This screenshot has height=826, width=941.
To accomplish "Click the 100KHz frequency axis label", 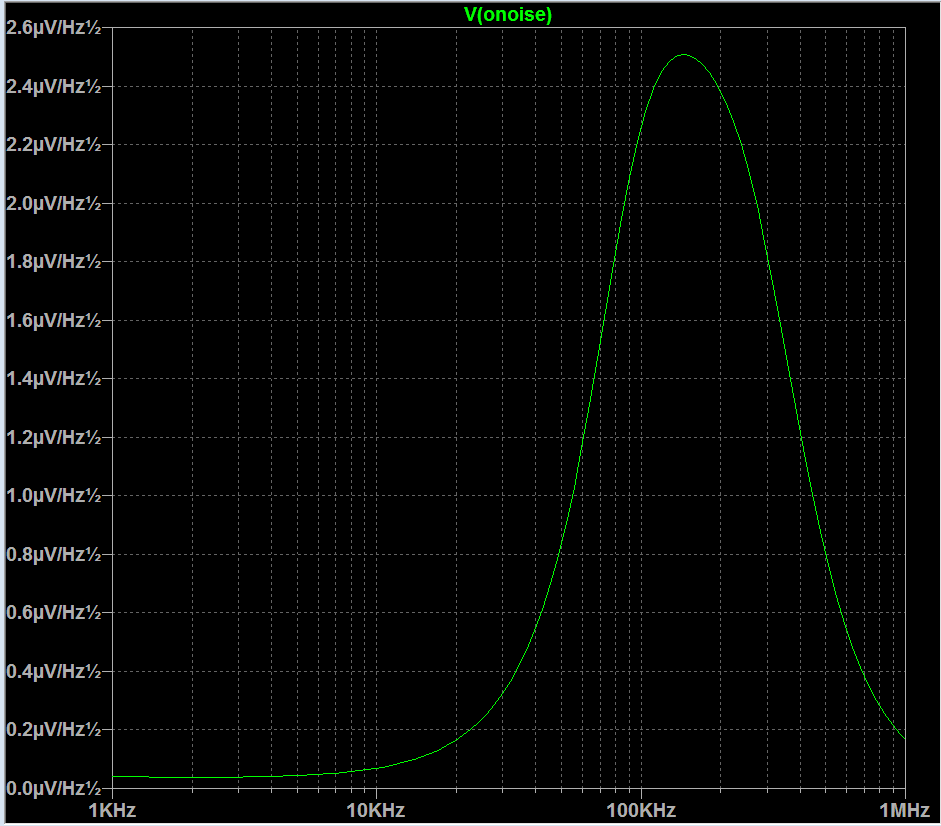I will 641,810.
